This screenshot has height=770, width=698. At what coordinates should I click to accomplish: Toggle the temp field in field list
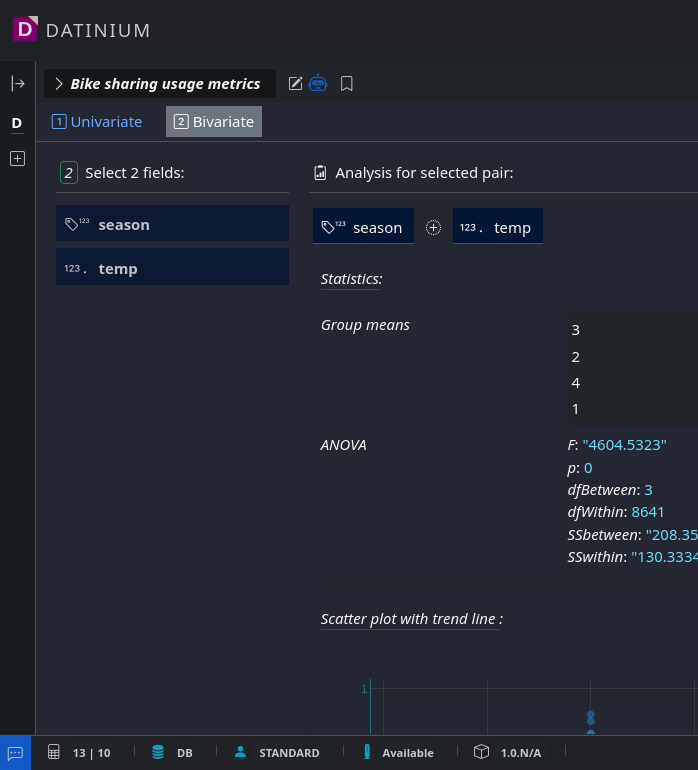[172, 268]
